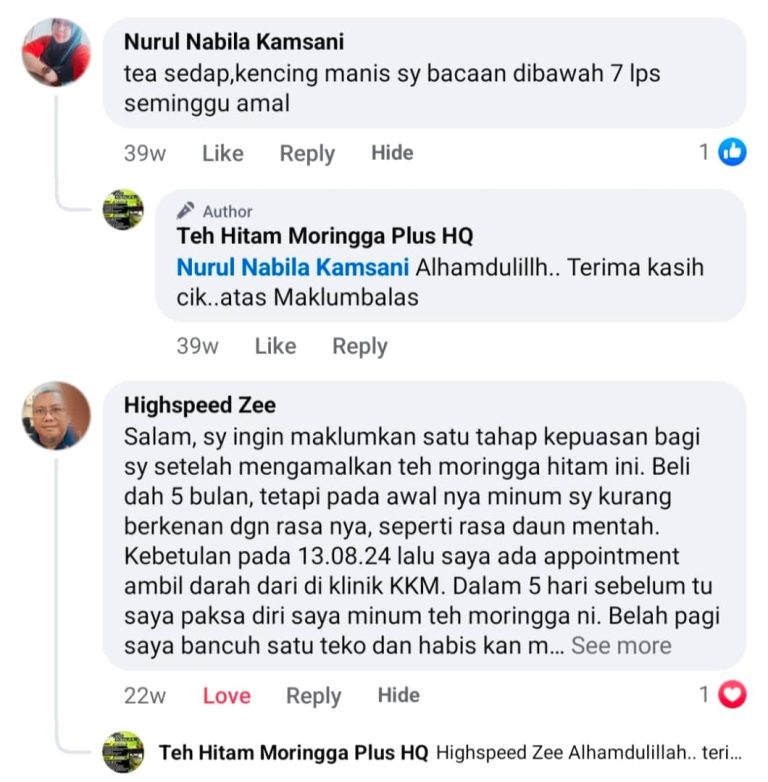
Task: Toggle the Love reaction on Highspeed Zee's comment
Action: point(226,696)
